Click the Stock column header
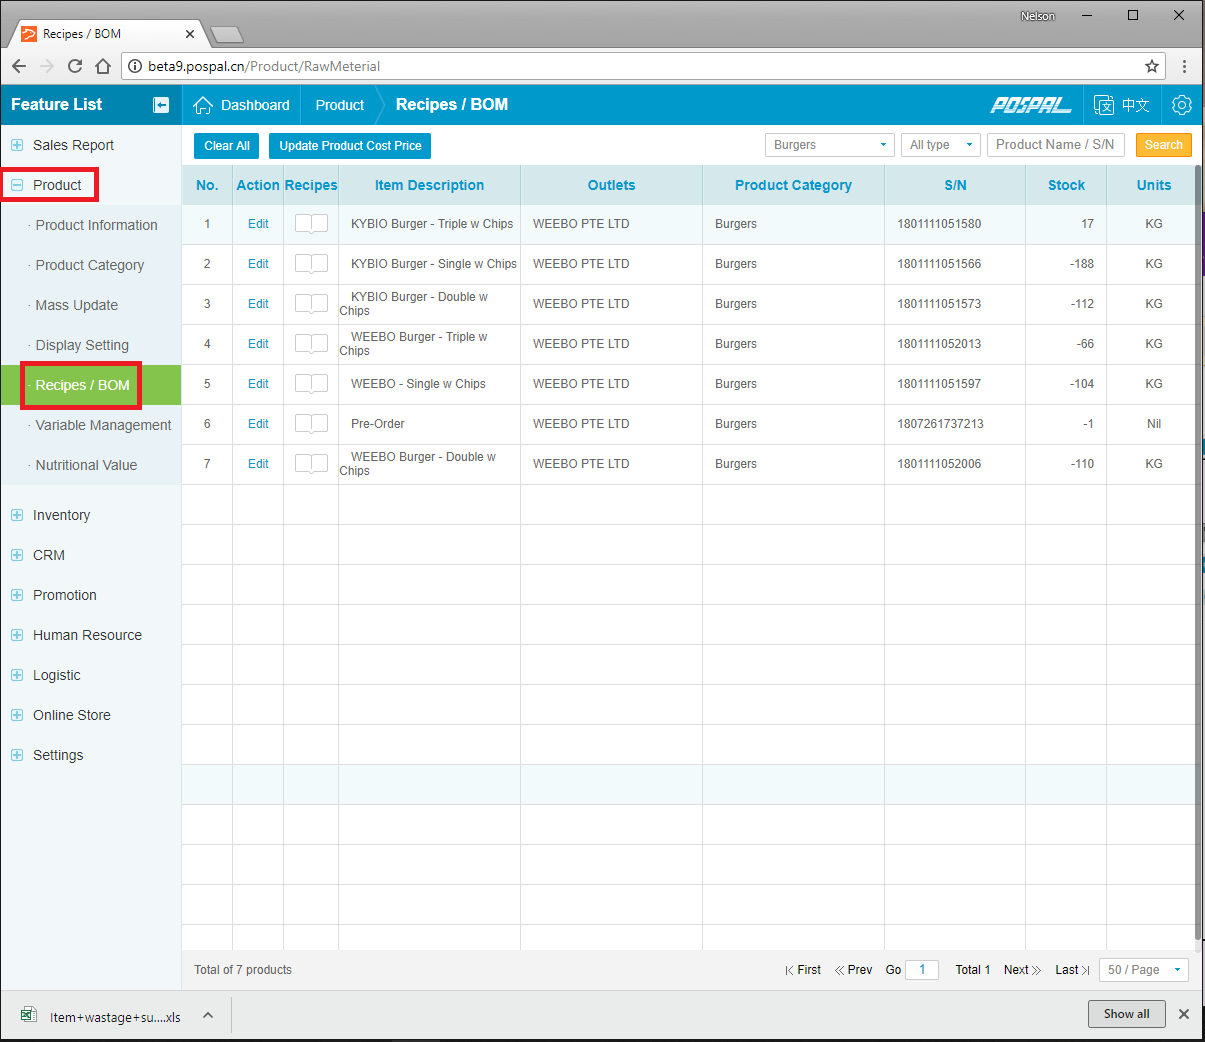The height and width of the screenshot is (1042, 1205). 1066,185
